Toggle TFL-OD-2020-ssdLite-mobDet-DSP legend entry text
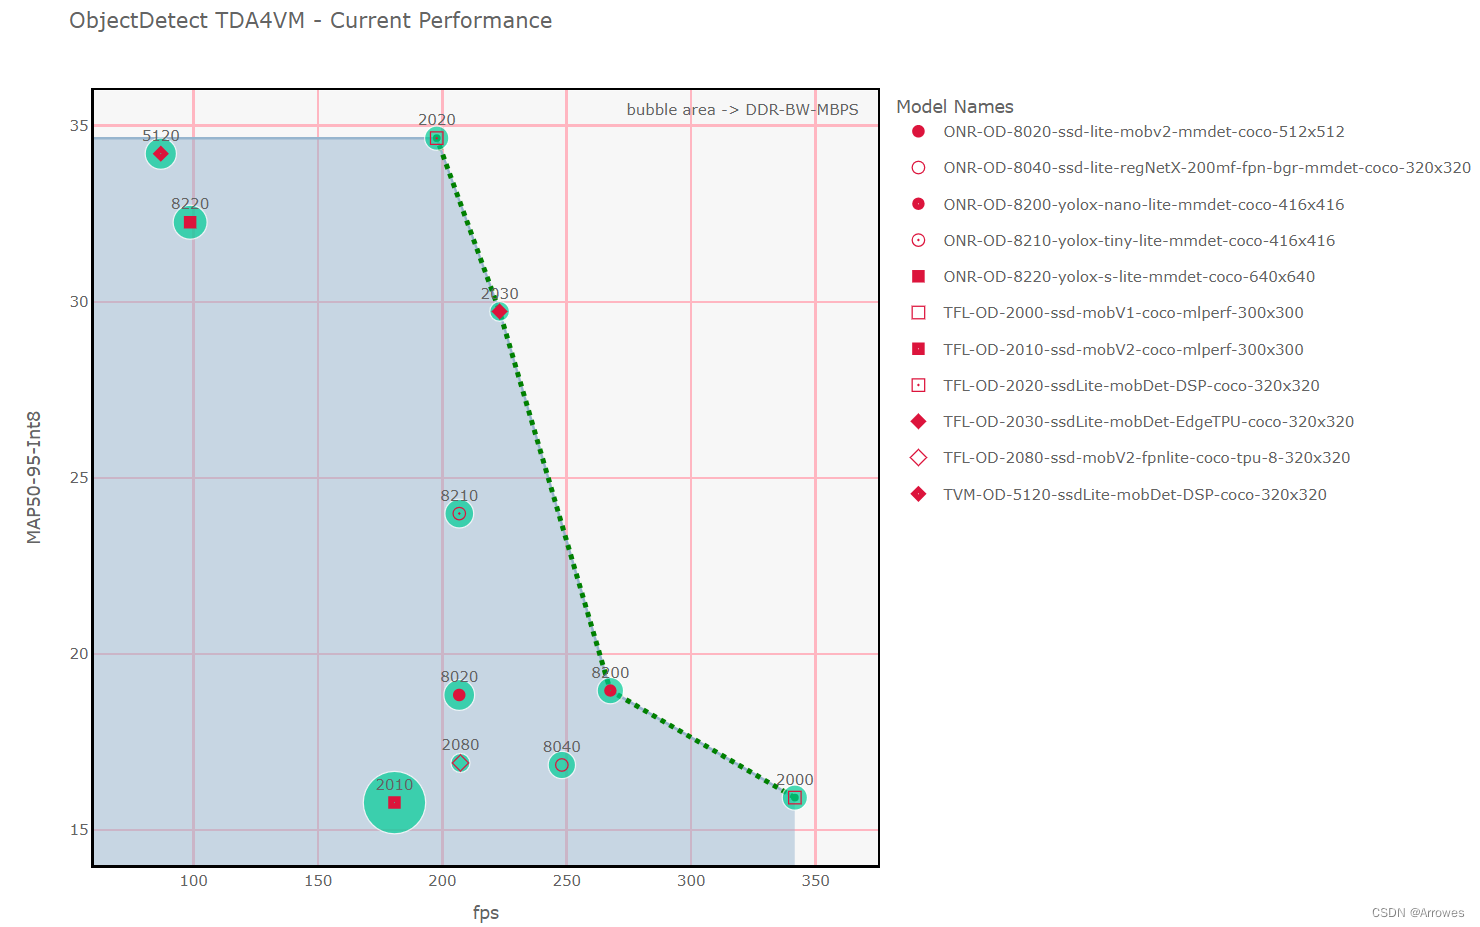This screenshot has height=927, width=1480. coord(1131,385)
